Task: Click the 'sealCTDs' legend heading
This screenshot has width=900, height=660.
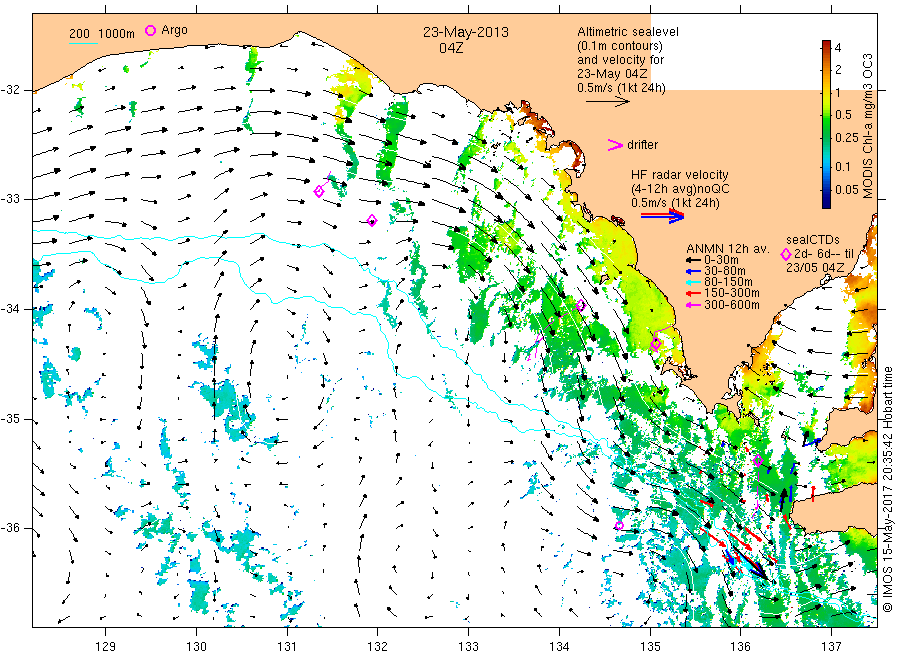Action: 813,240
